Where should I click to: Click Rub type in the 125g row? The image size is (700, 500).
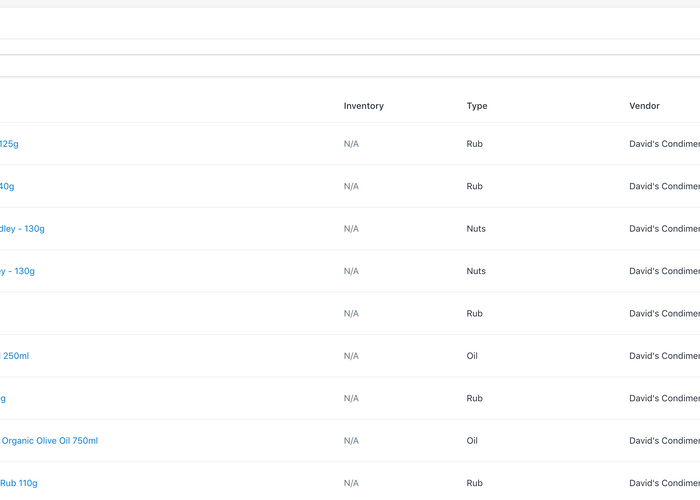(x=474, y=144)
